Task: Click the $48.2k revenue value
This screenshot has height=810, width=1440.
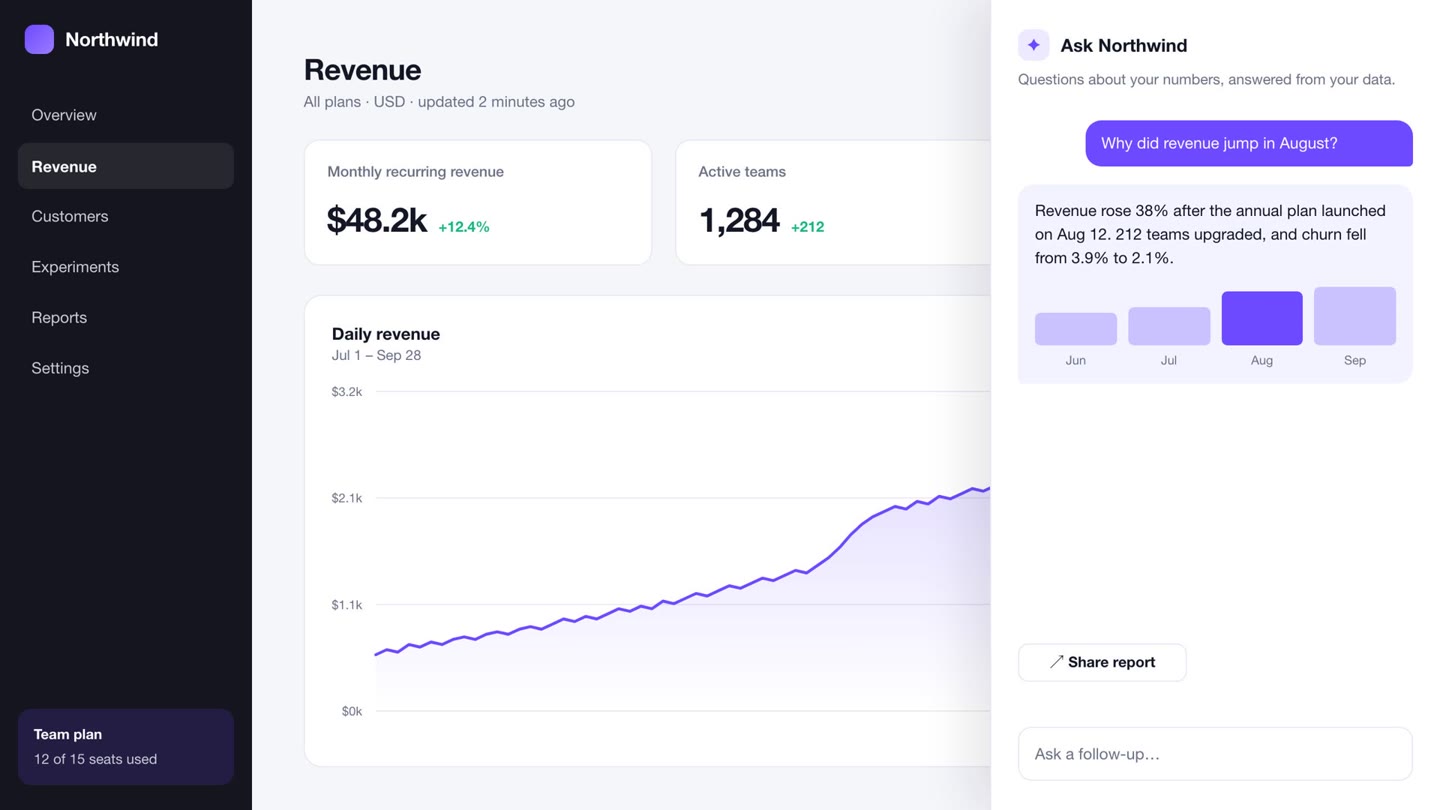Action: coord(377,220)
